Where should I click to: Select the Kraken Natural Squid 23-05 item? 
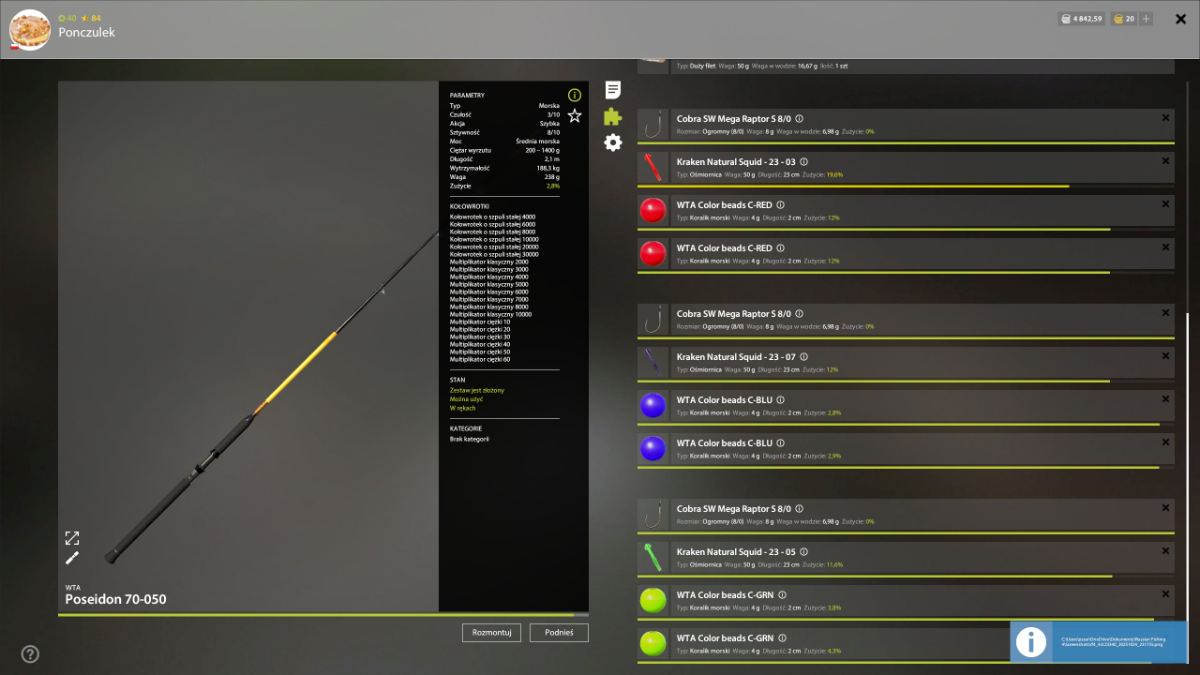click(x=905, y=559)
